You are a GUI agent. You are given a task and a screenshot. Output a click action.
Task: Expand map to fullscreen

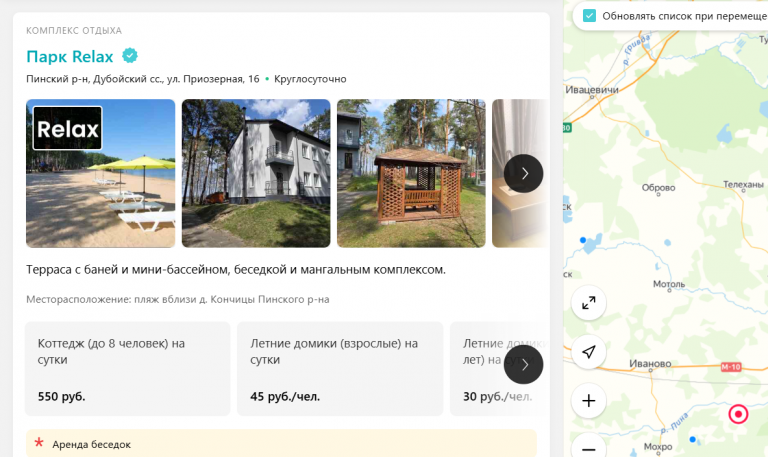click(589, 303)
